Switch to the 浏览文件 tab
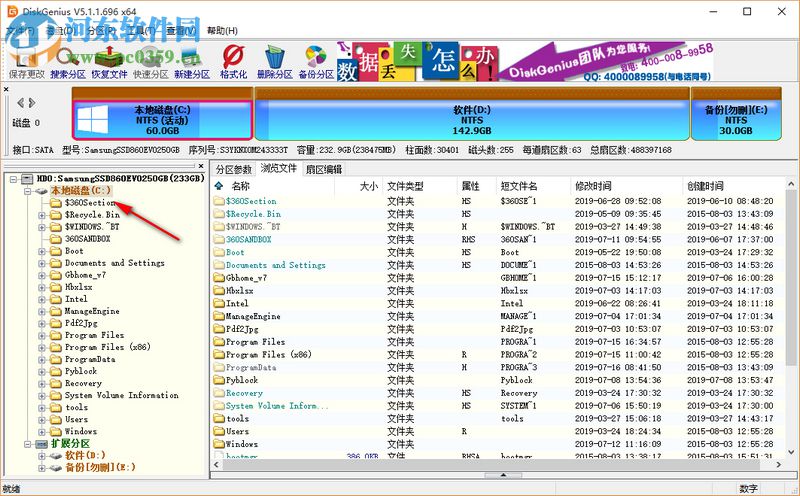The width and height of the screenshot is (800, 496). [x=279, y=168]
